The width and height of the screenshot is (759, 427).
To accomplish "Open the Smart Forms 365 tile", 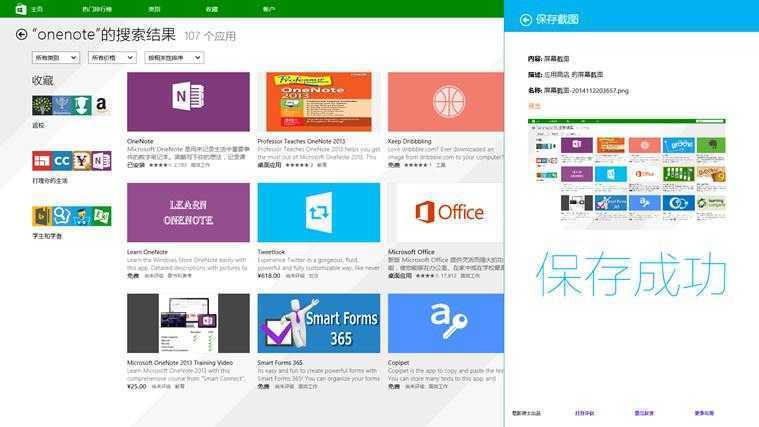I will (319, 323).
